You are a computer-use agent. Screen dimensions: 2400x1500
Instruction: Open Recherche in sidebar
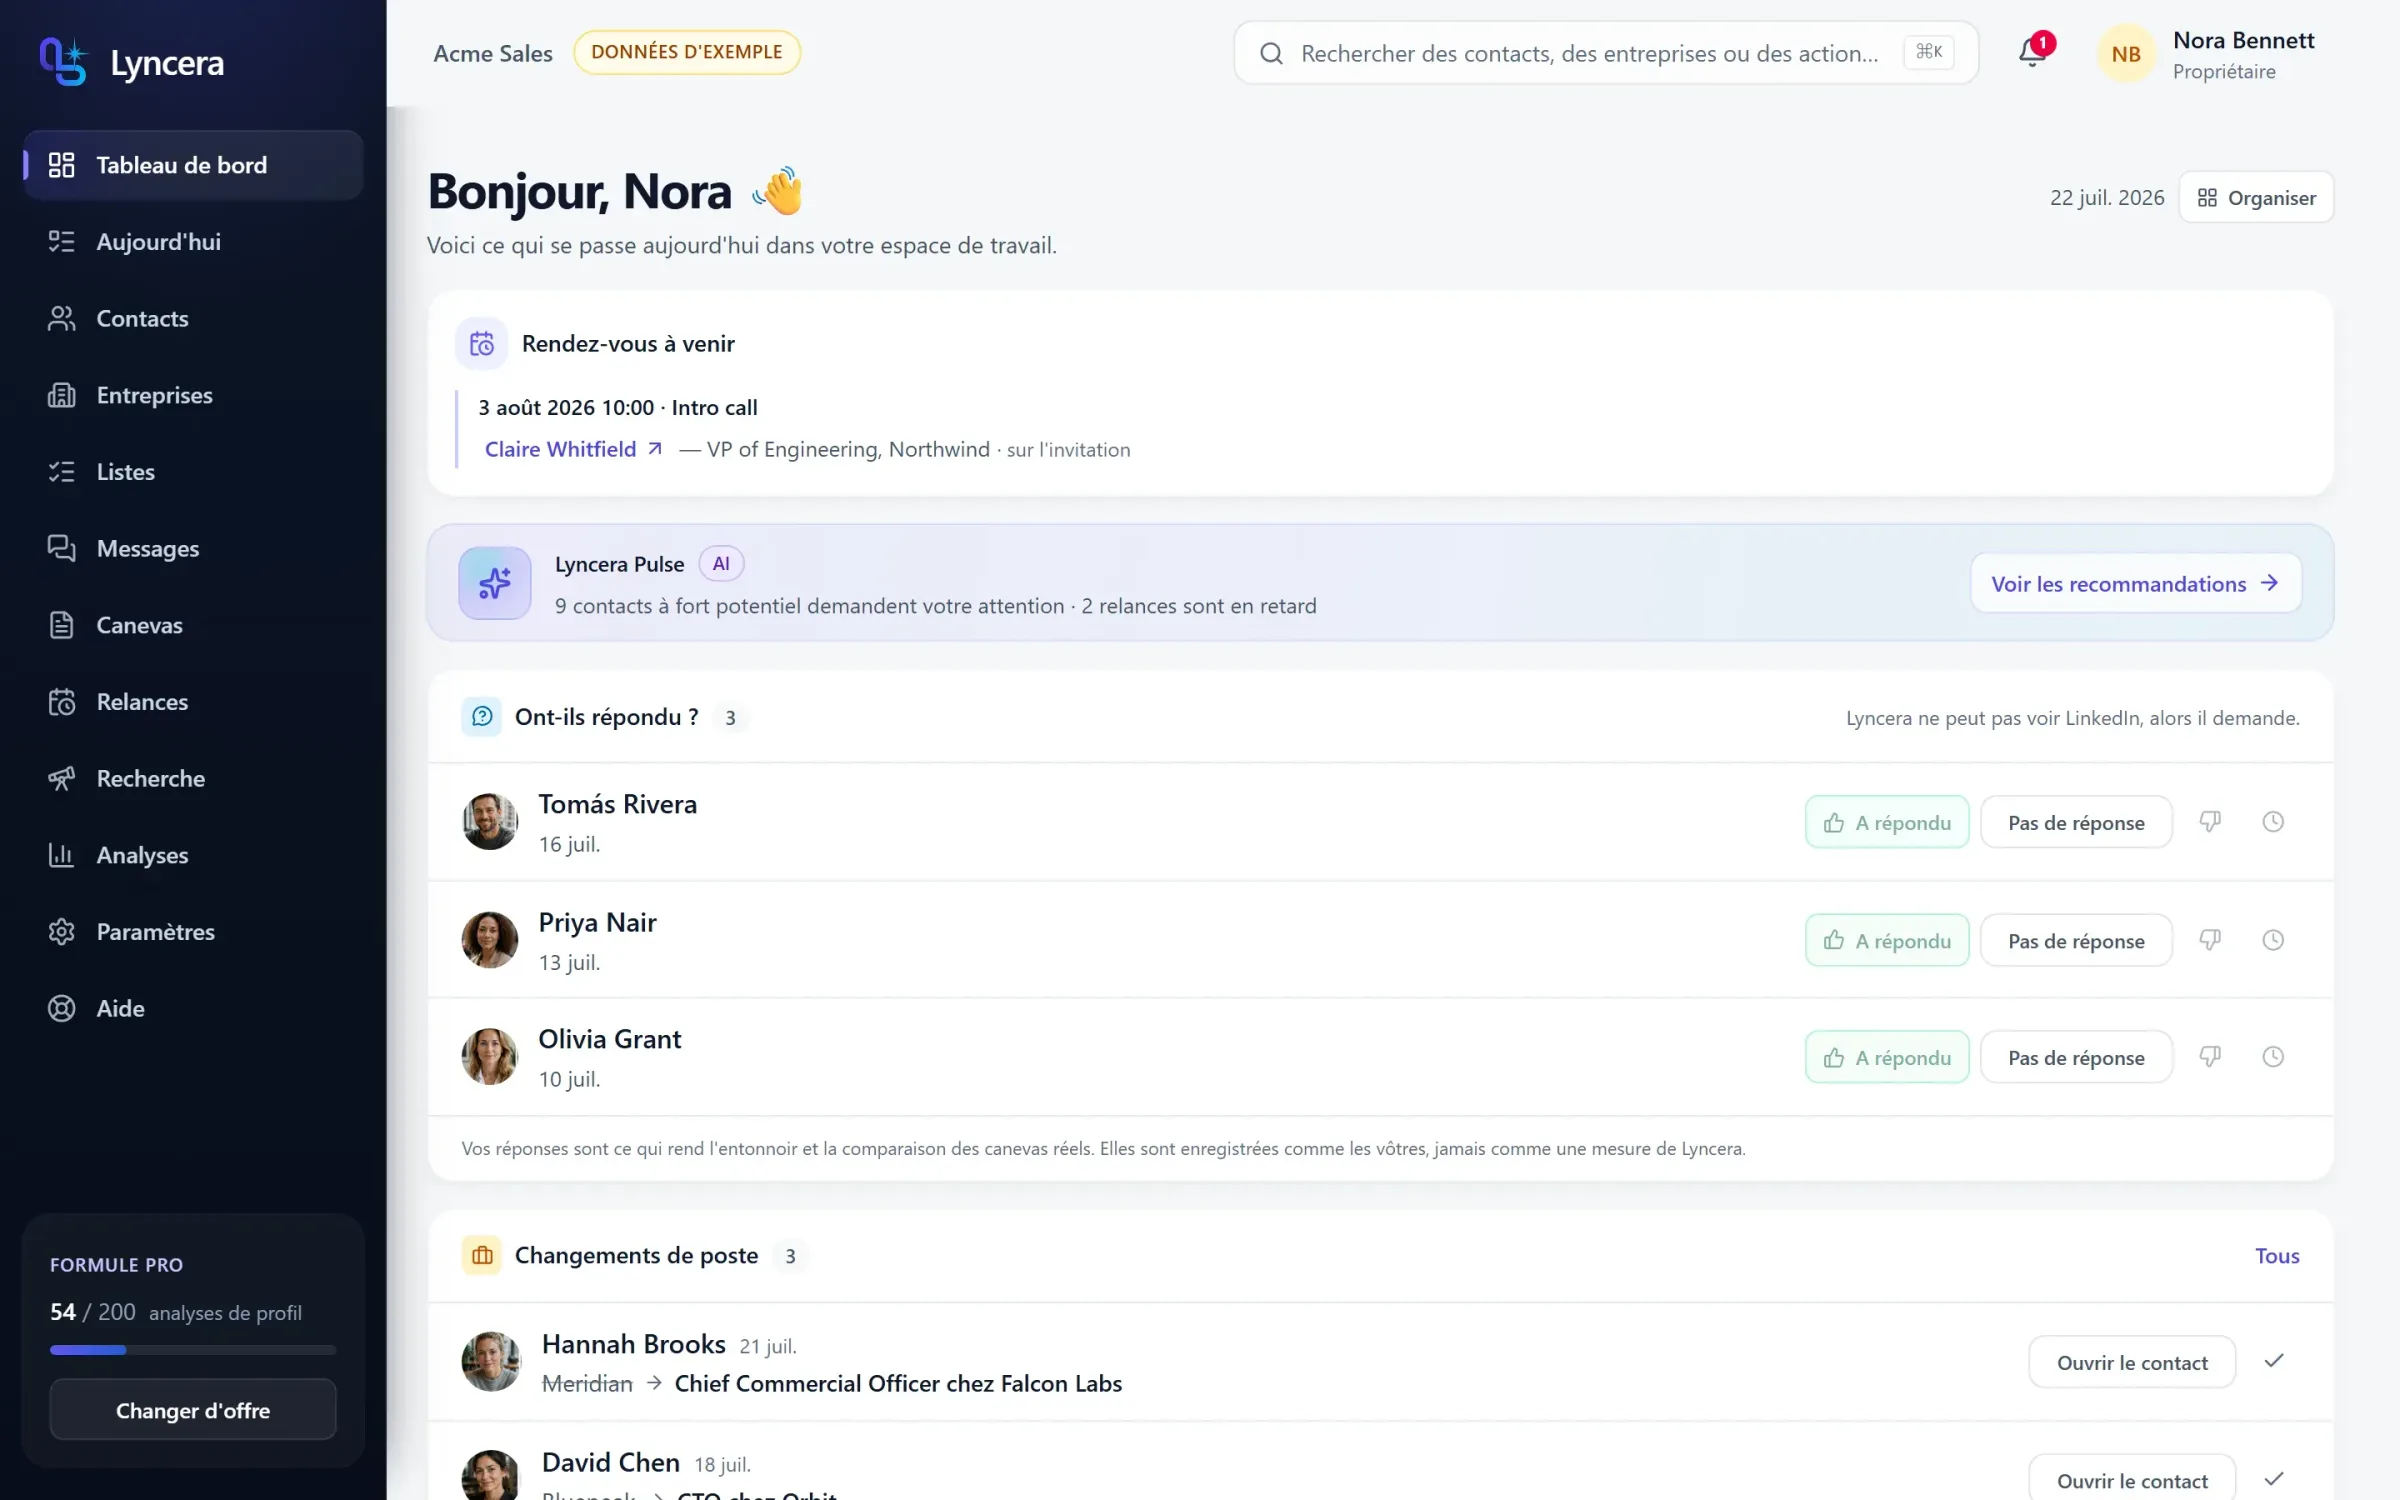(193, 779)
